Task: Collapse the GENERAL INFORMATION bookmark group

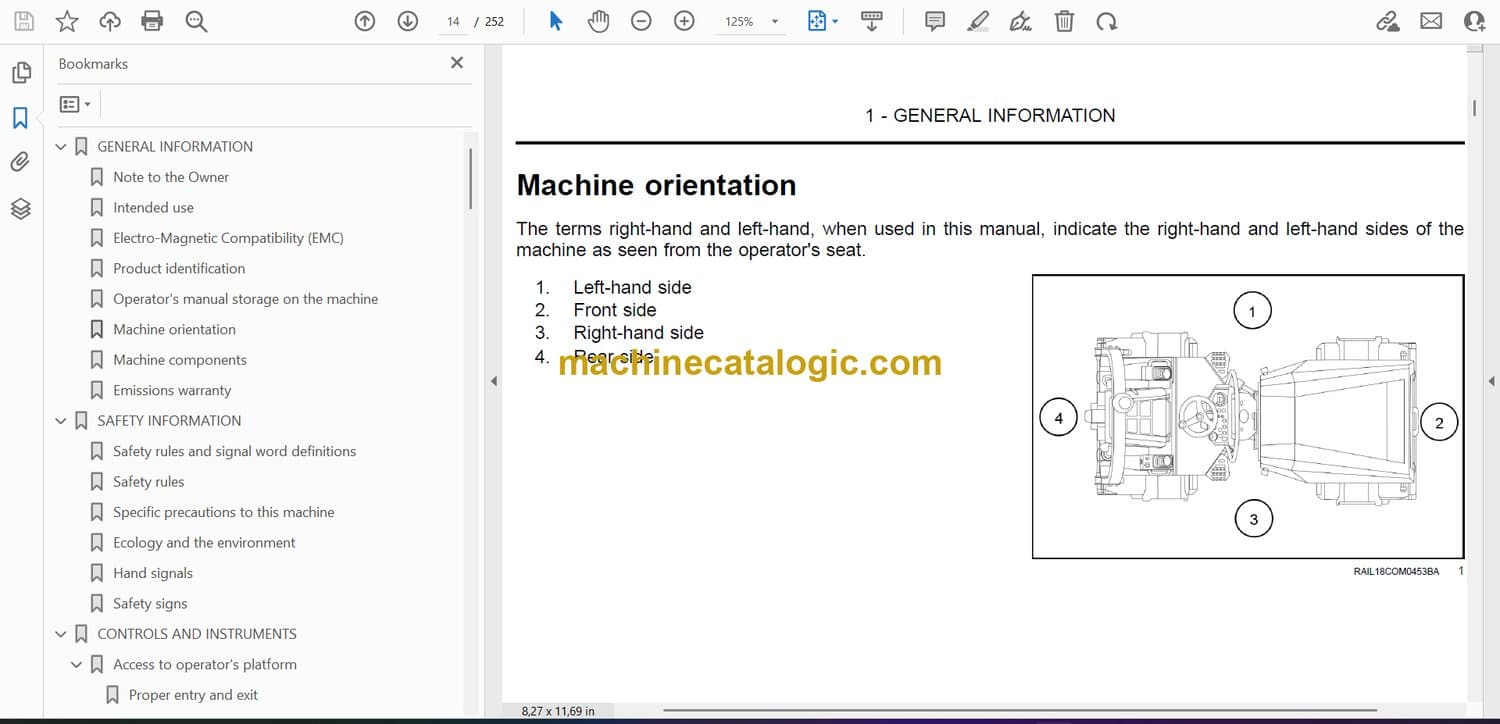Action: pos(61,147)
